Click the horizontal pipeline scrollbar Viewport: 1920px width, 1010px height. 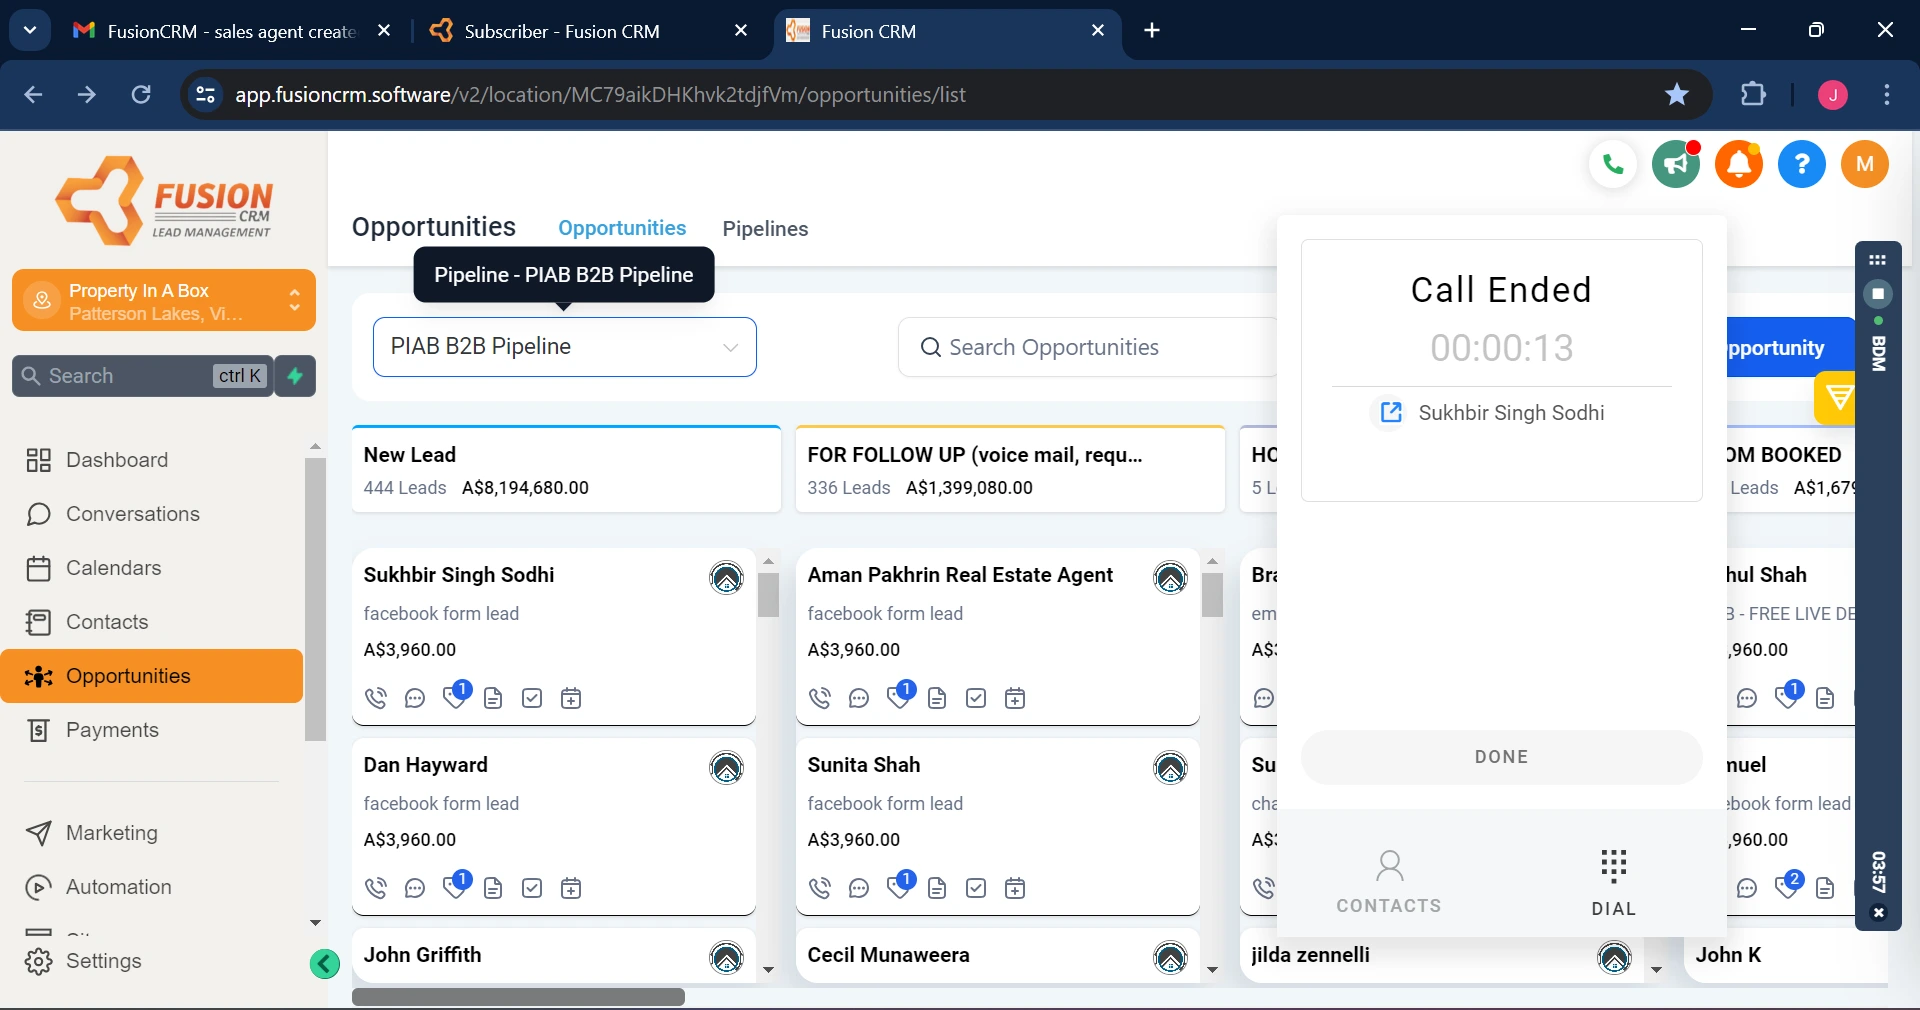518,997
